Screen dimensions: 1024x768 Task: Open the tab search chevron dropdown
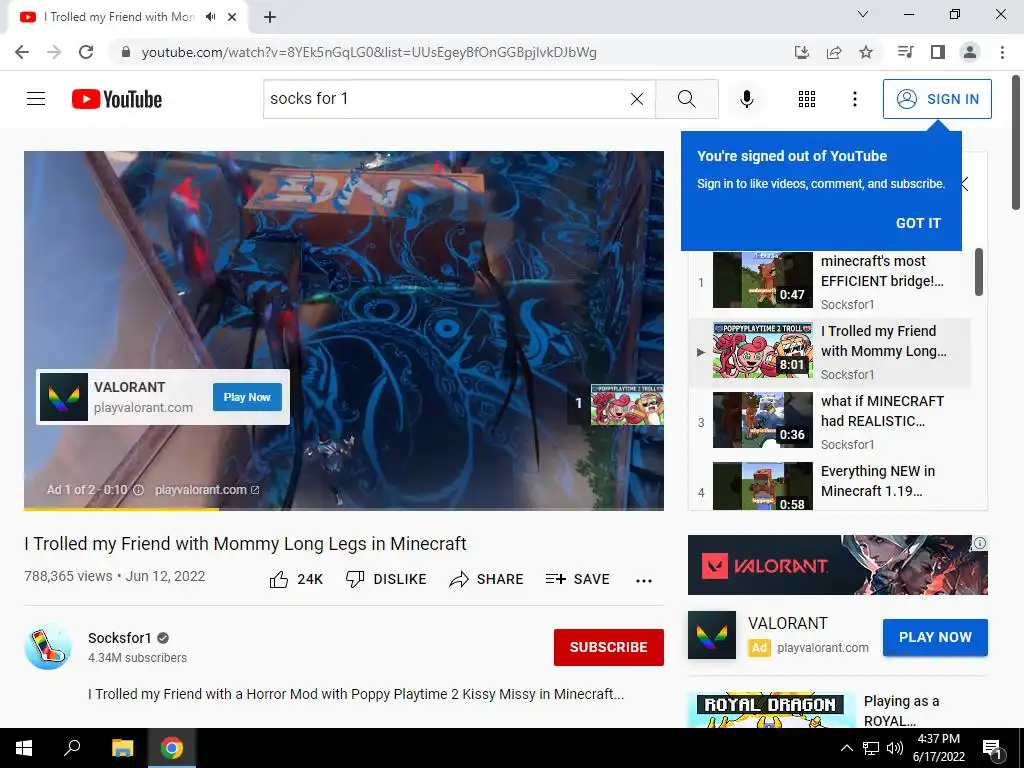(863, 14)
